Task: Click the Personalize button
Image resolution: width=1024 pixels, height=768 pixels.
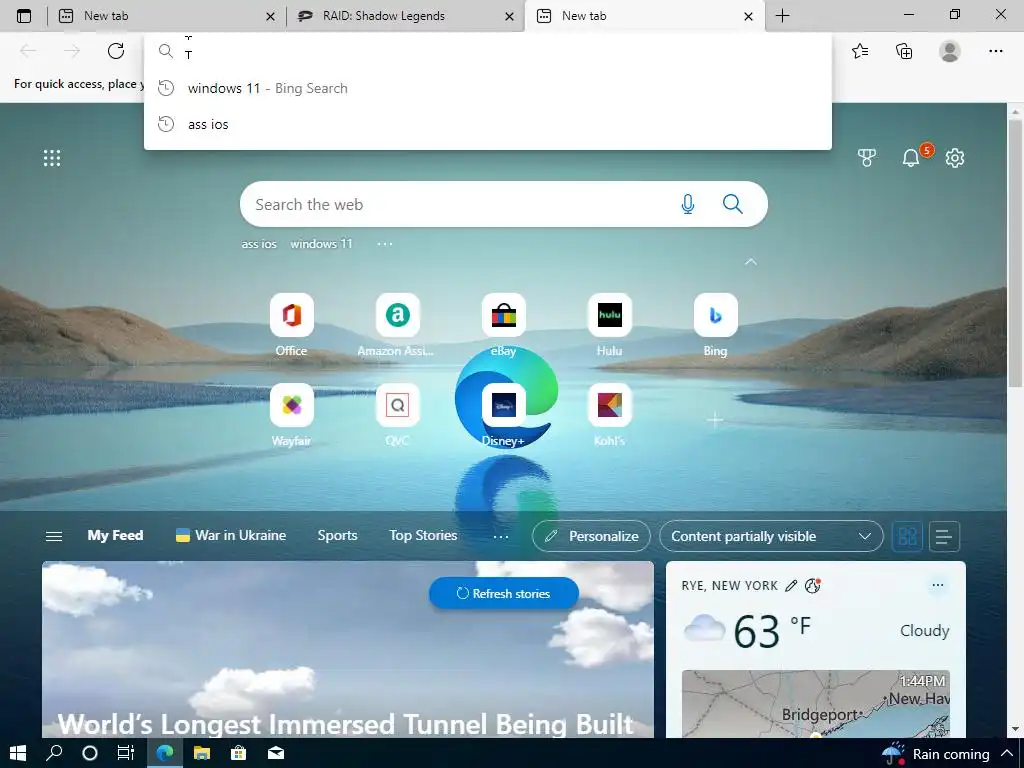Action: tap(591, 536)
